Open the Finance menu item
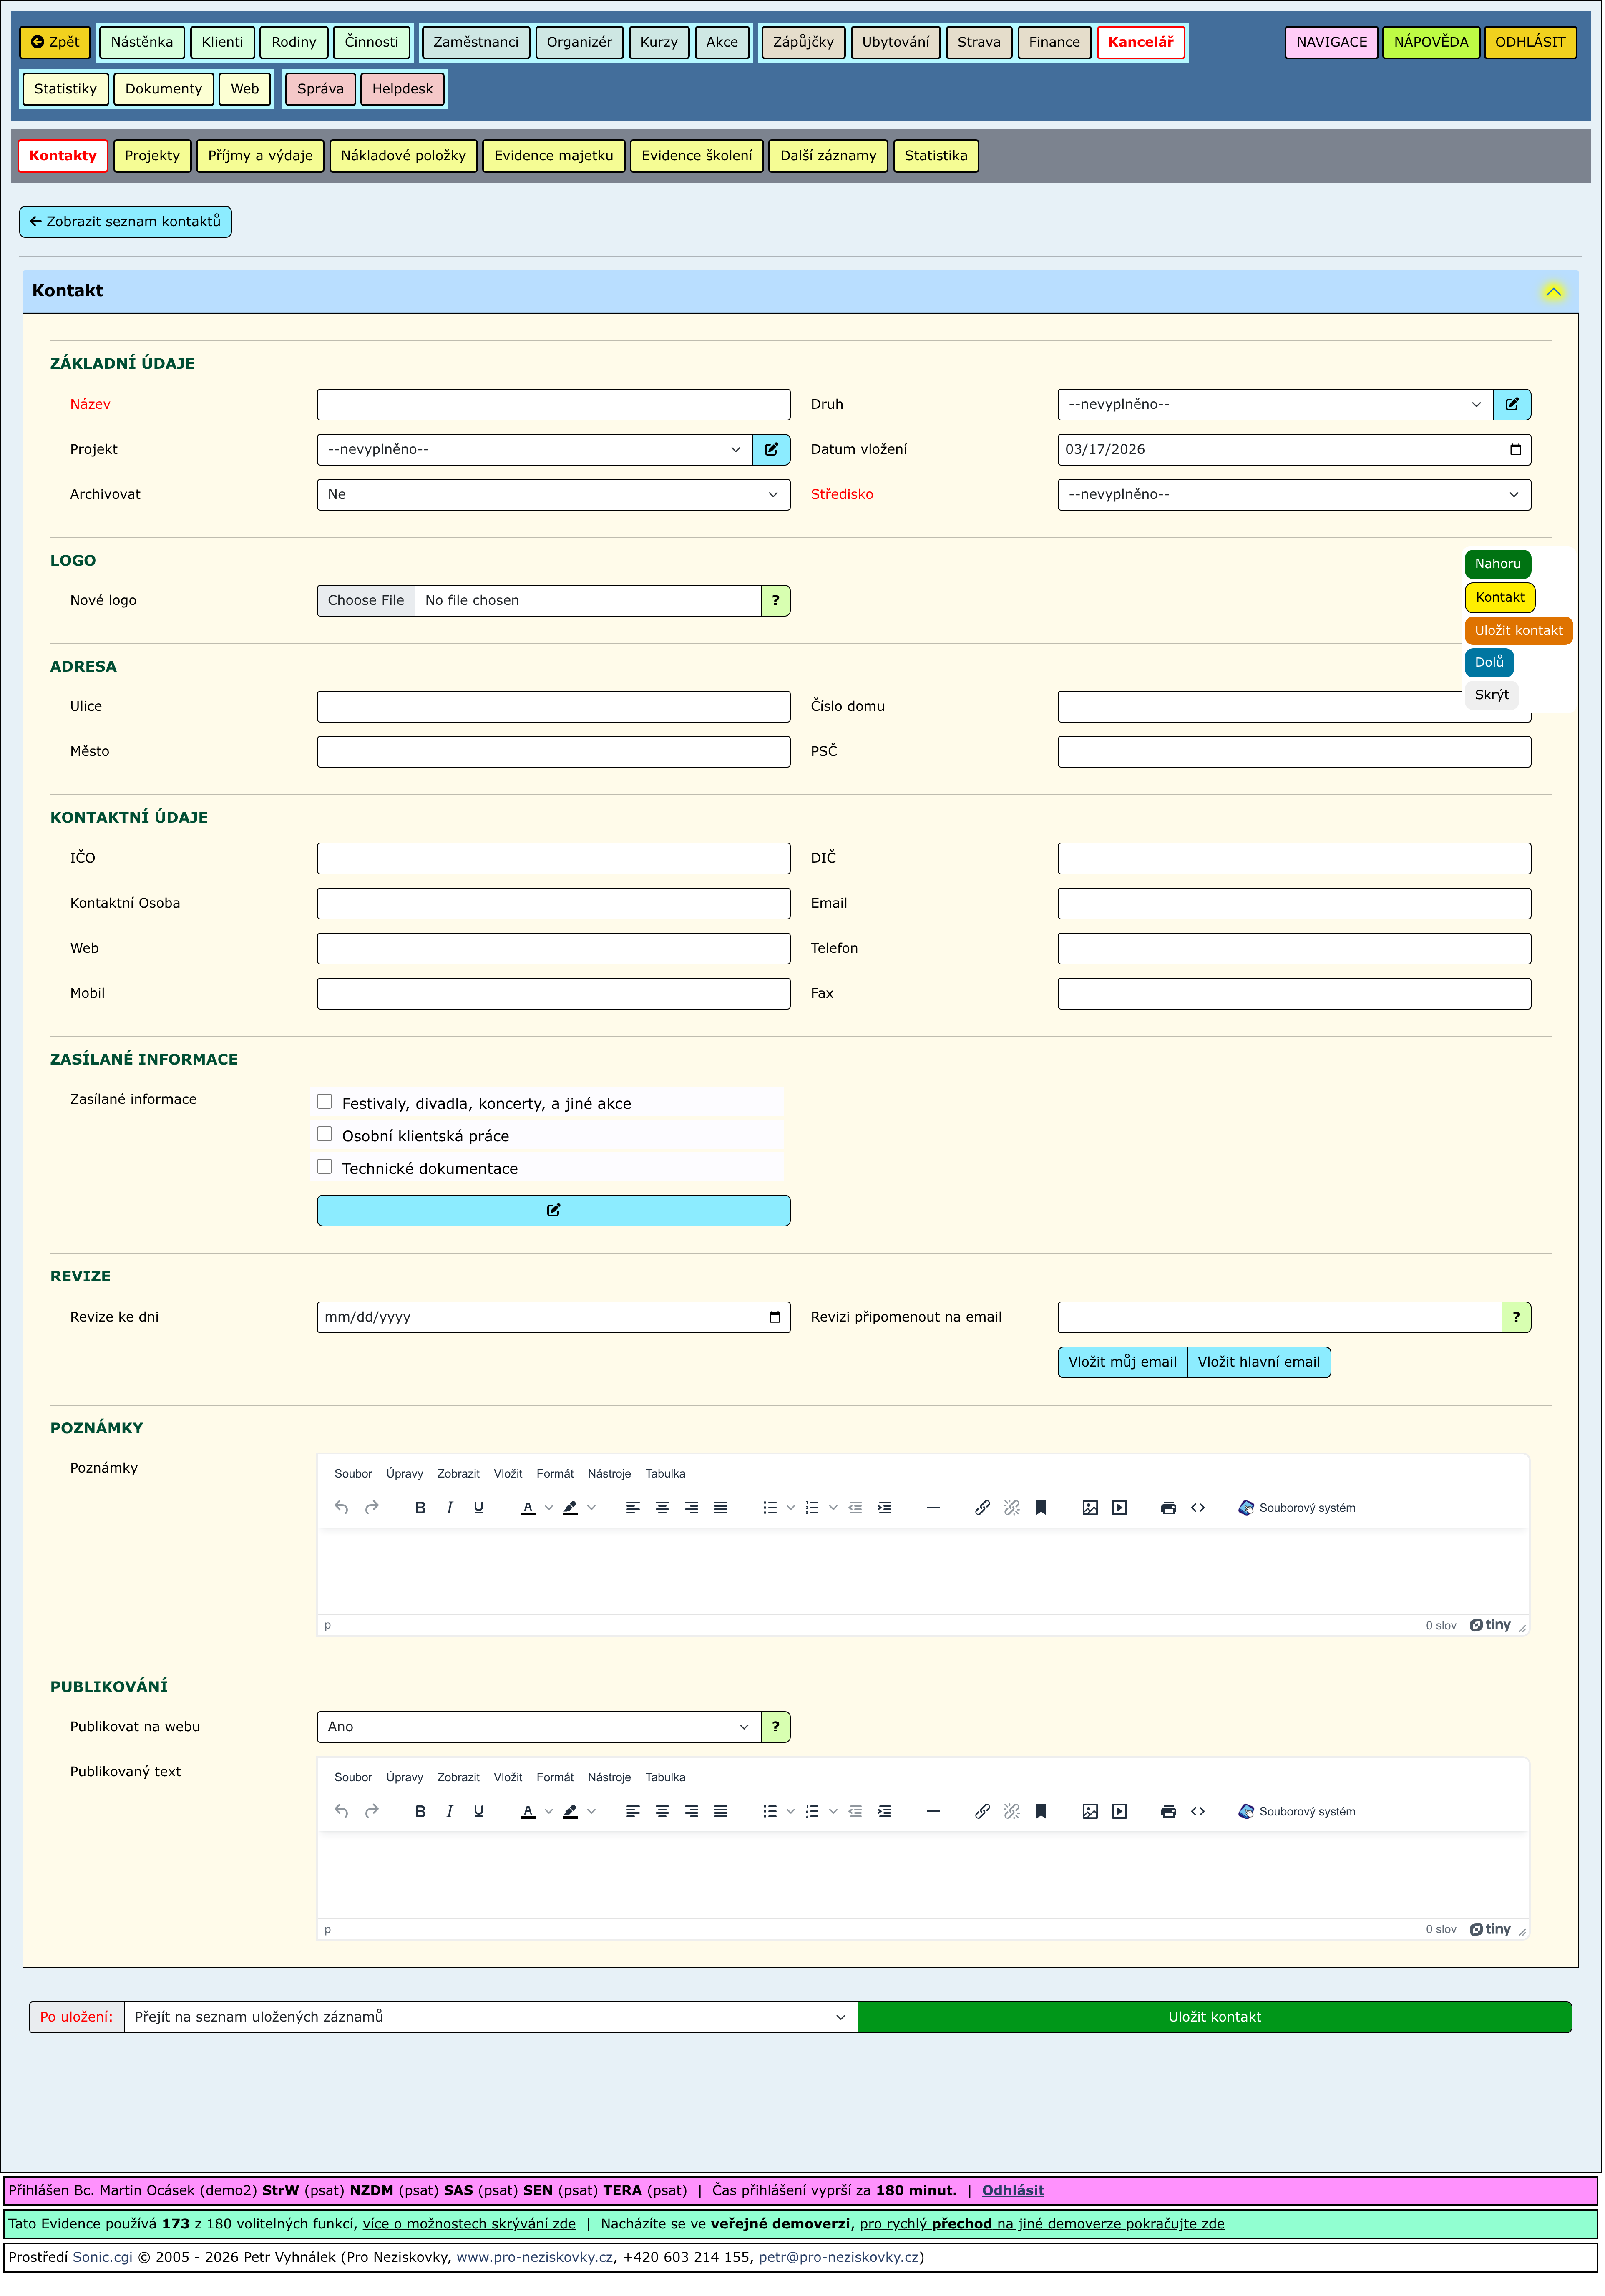The width and height of the screenshot is (1605, 2296). click(1055, 42)
